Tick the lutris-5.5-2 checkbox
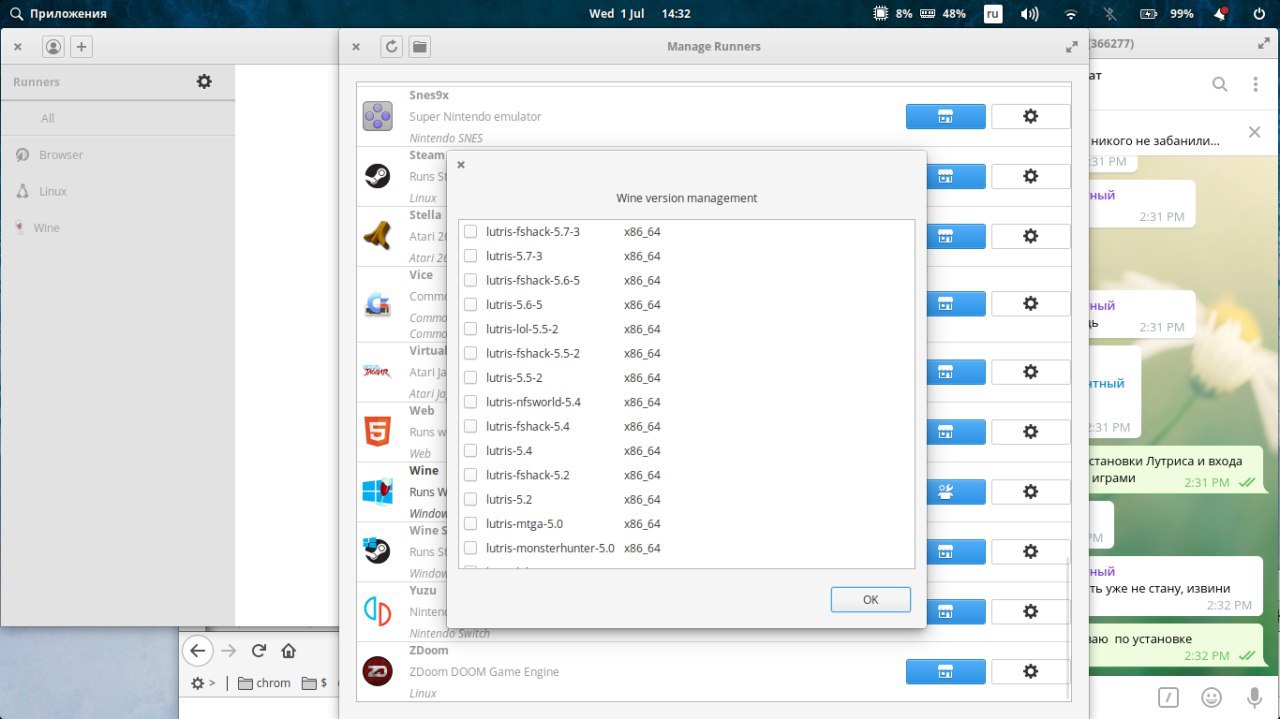Screen dimensions: 1280x719 [x=470, y=378]
